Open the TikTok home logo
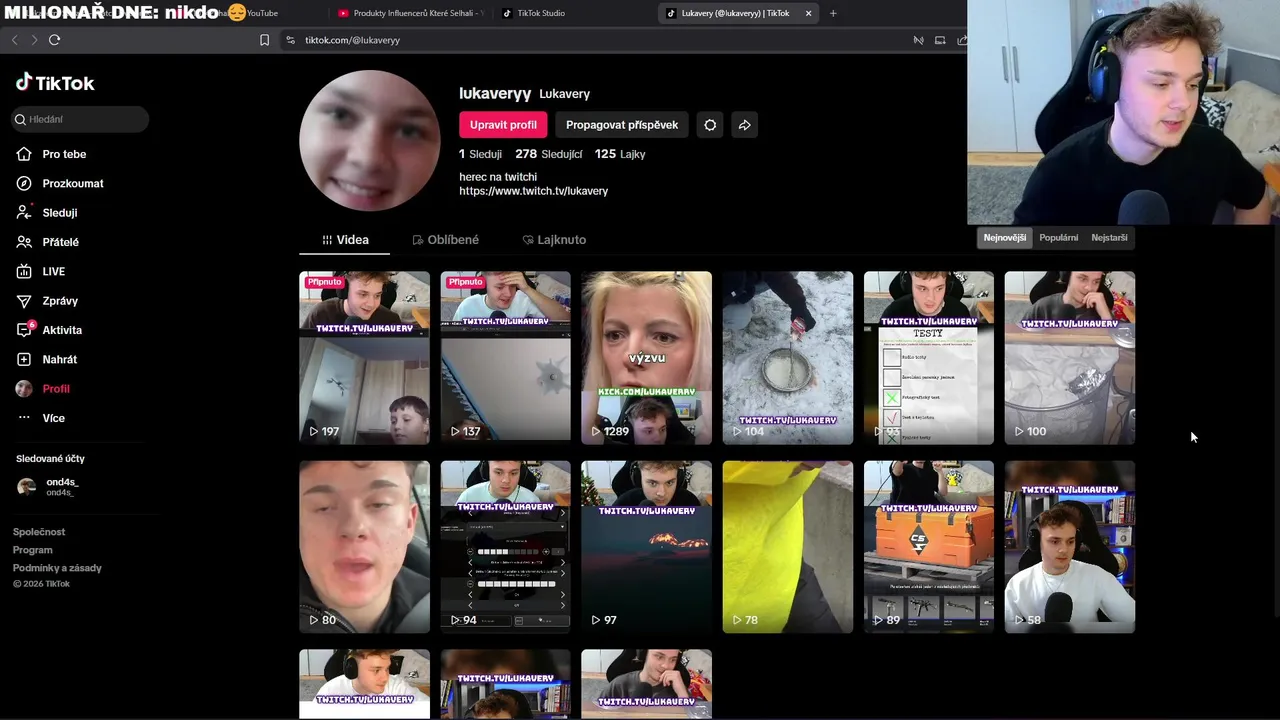 point(55,83)
